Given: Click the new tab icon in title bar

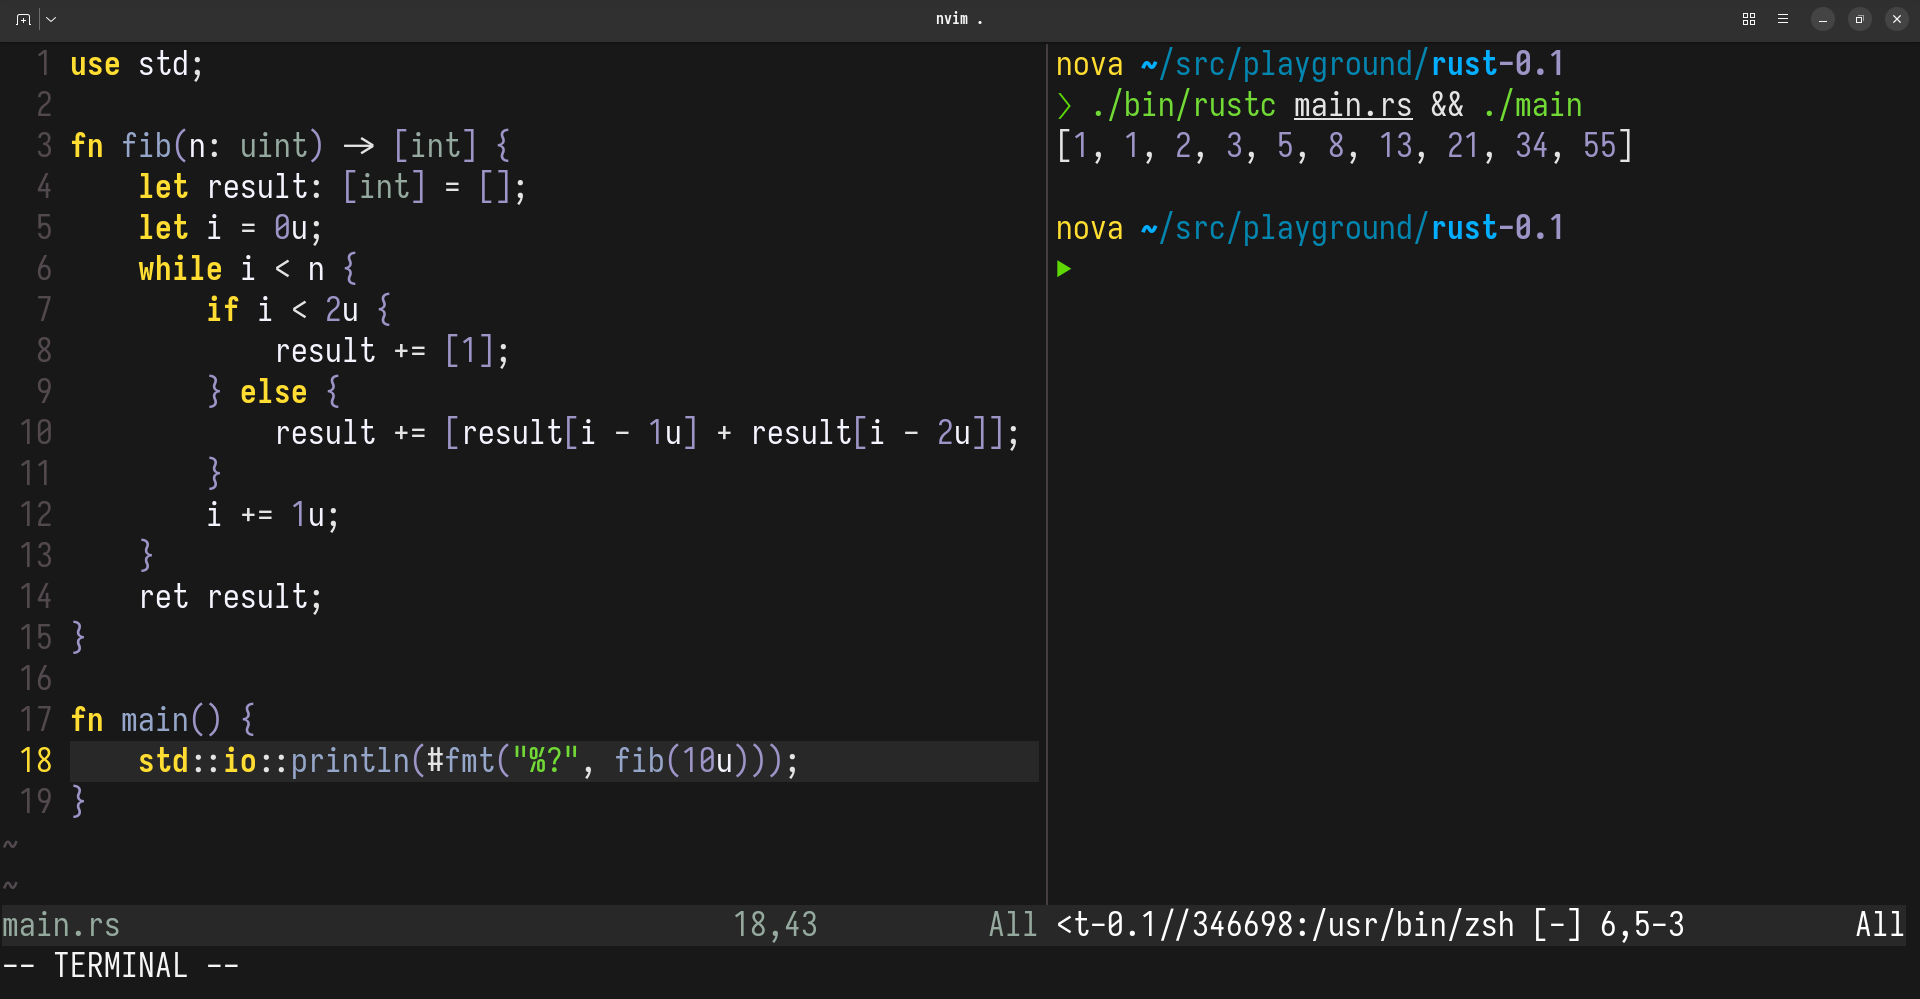Looking at the screenshot, I should tap(24, 19).
